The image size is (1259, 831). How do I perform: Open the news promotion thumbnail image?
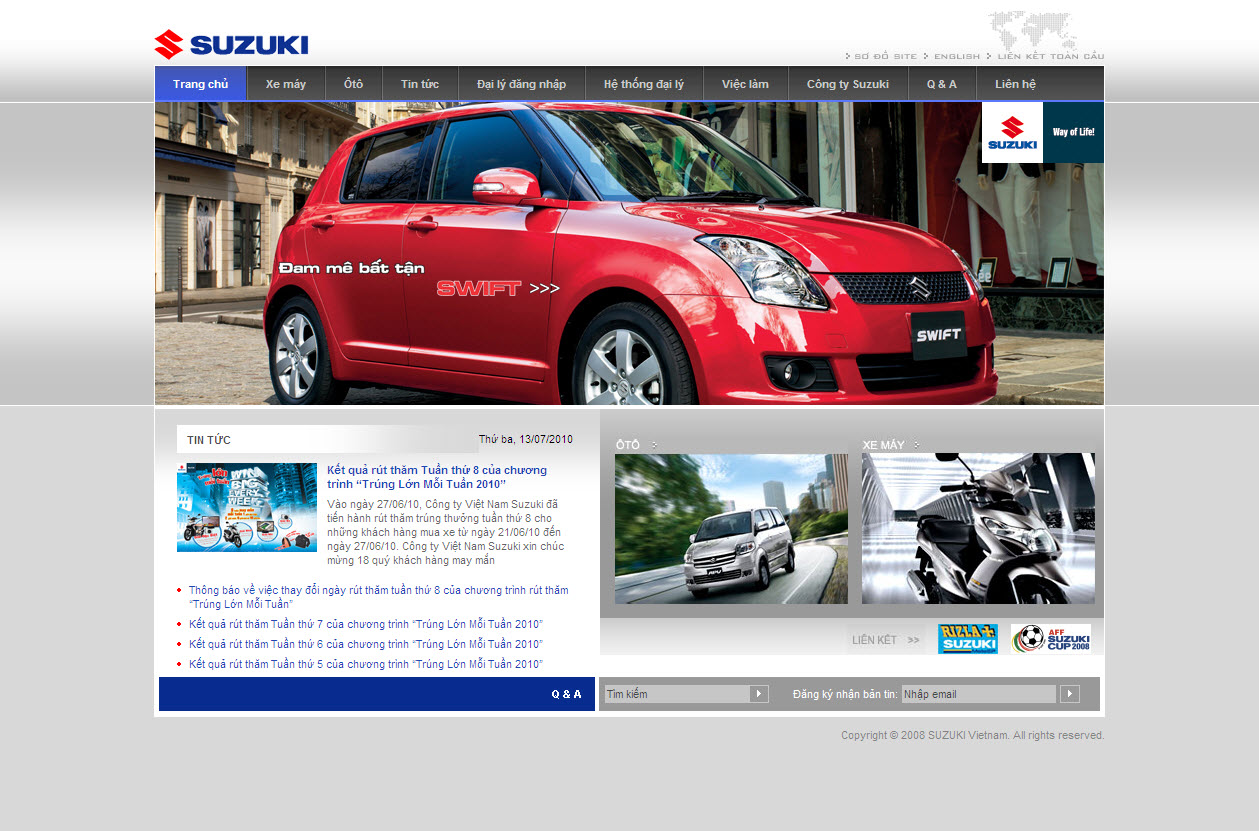[247, 507]
